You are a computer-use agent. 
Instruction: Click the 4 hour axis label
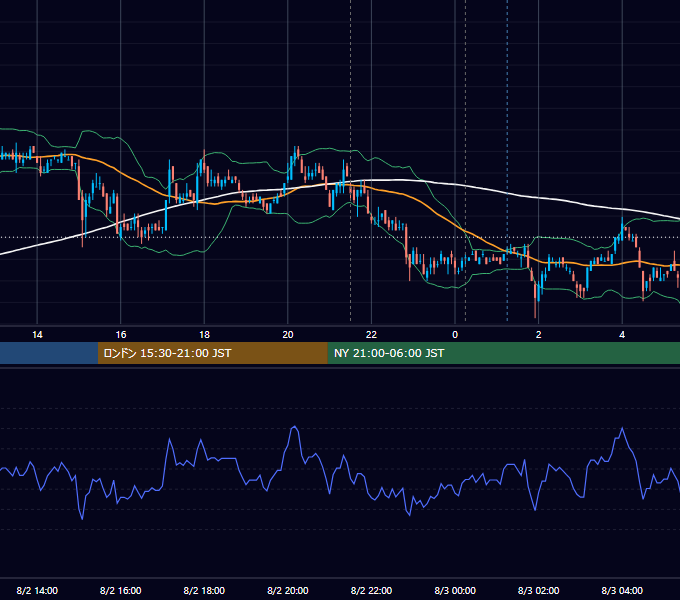click(x=622, y=335)
